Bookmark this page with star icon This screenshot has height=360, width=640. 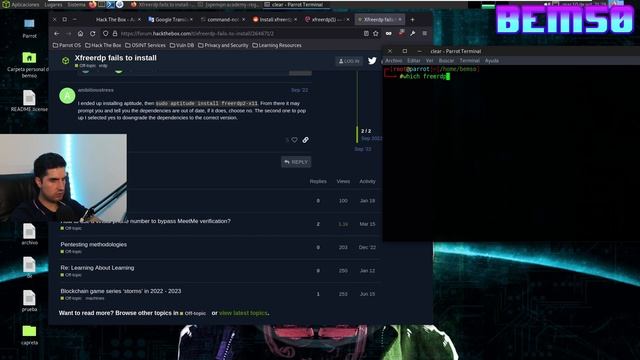coord(376,33)
